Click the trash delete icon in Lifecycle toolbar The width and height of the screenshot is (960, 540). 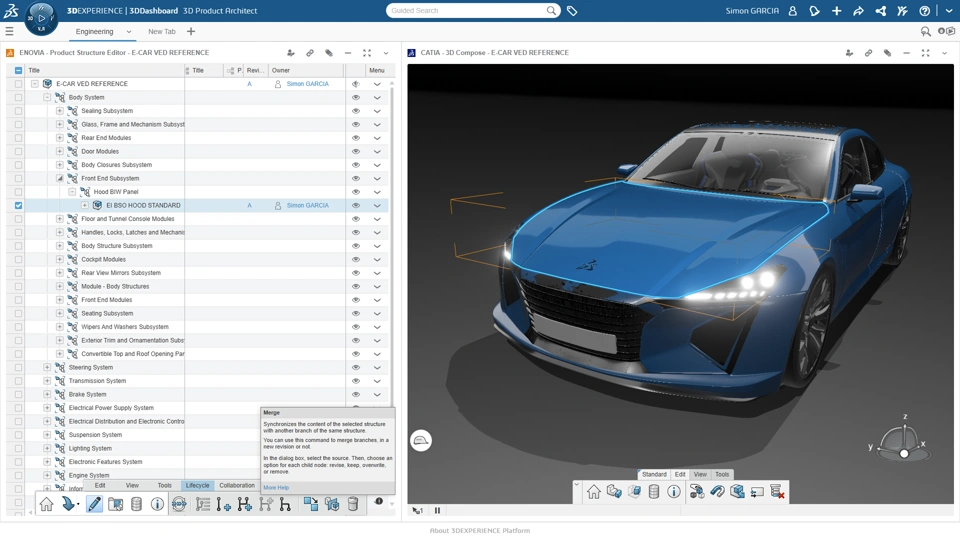coord(353,504)
